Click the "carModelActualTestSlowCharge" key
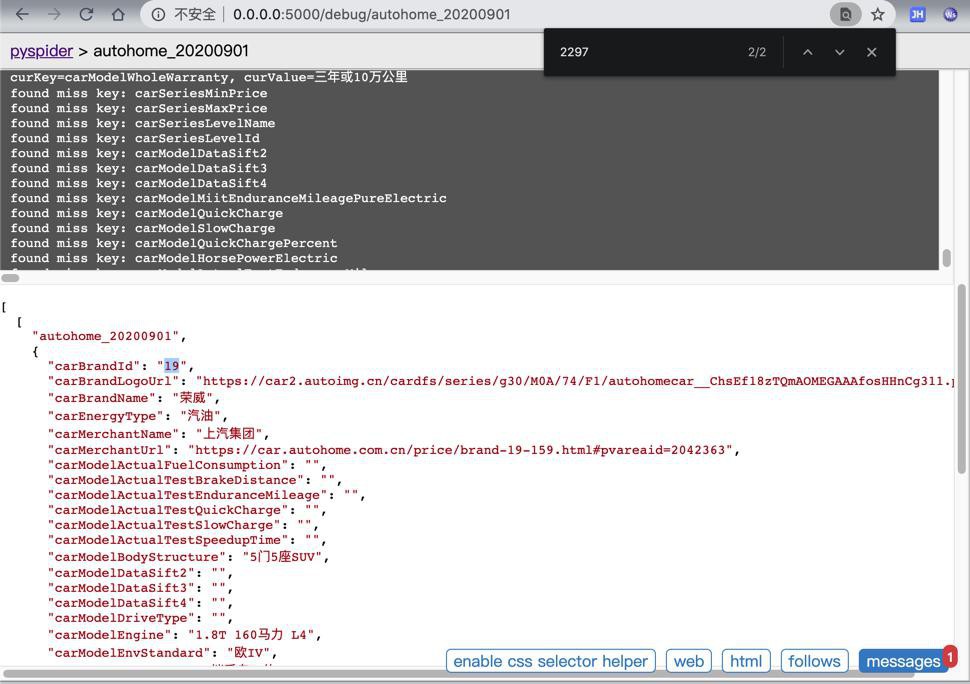Screen dimensions: 970x684 coord(164,525)
